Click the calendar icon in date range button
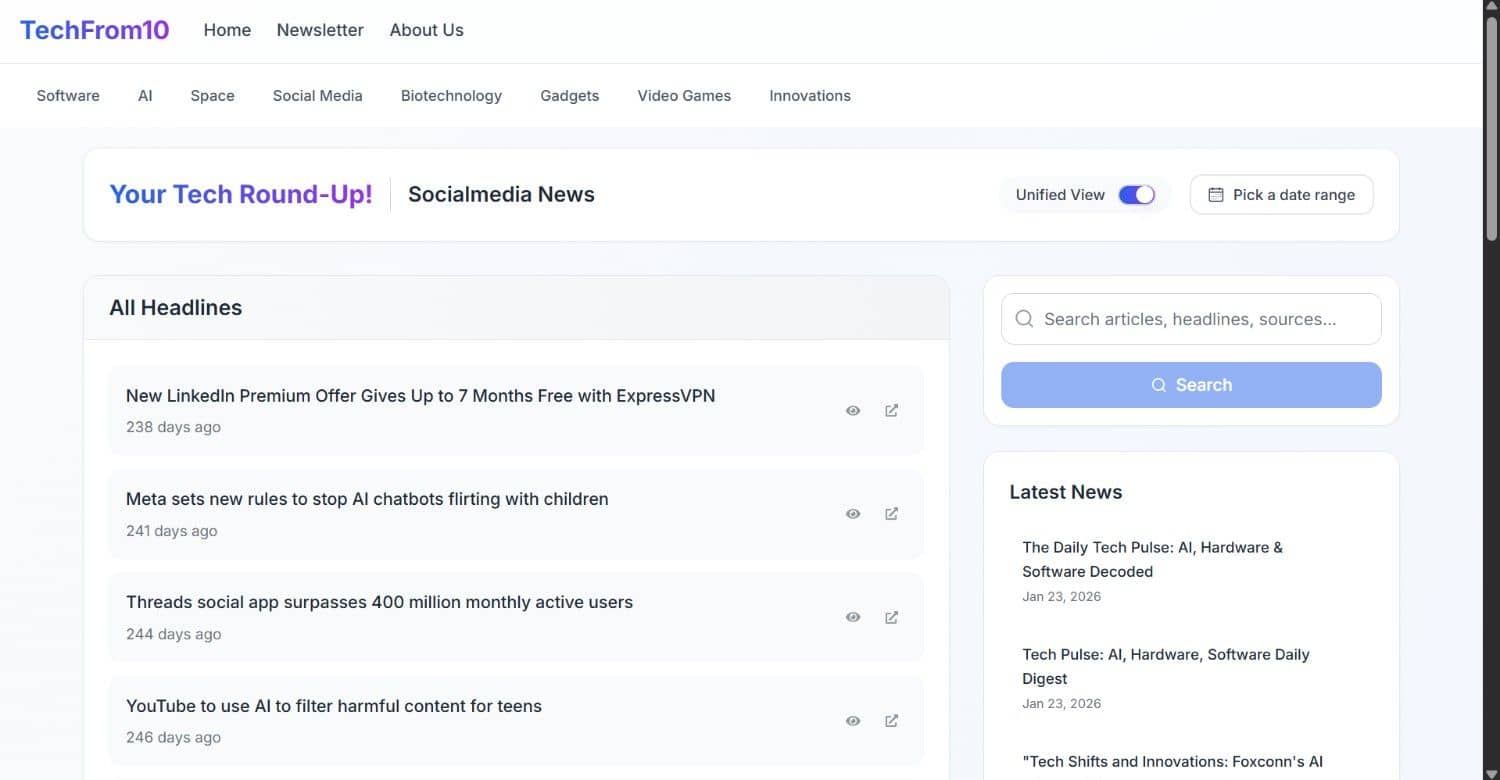The image size is (1500, 780). click(1216, 195)
